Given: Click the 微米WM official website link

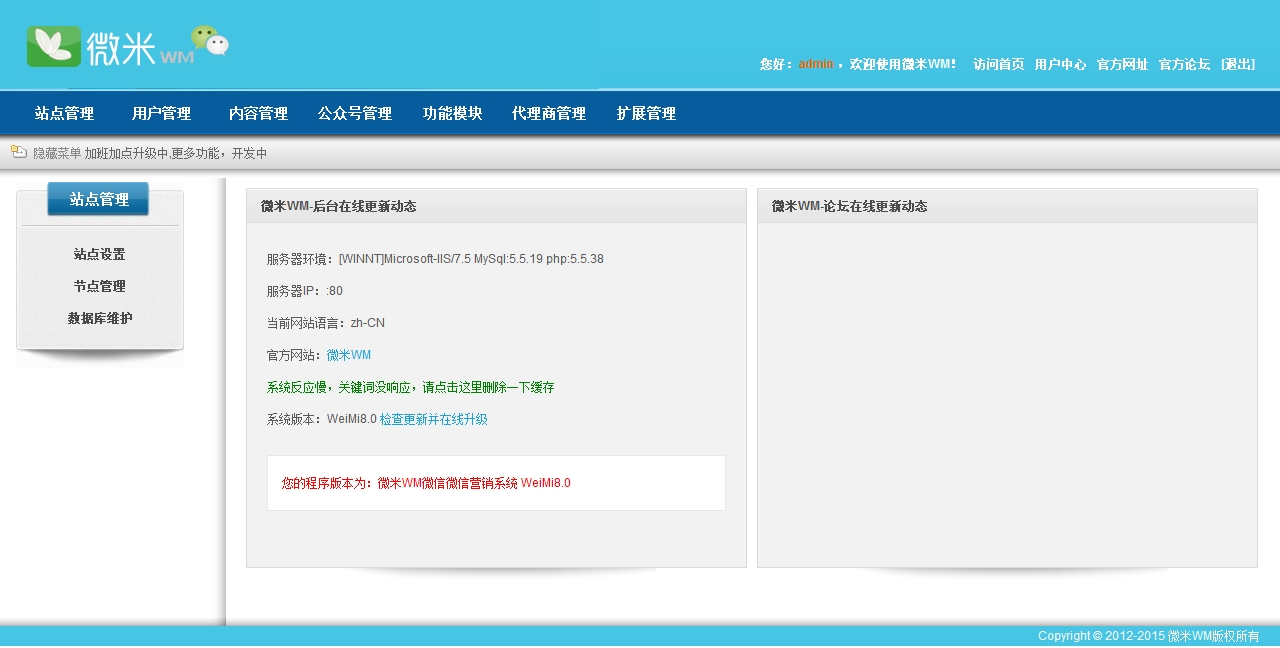Looking at the screenshot, I should 349,355.
